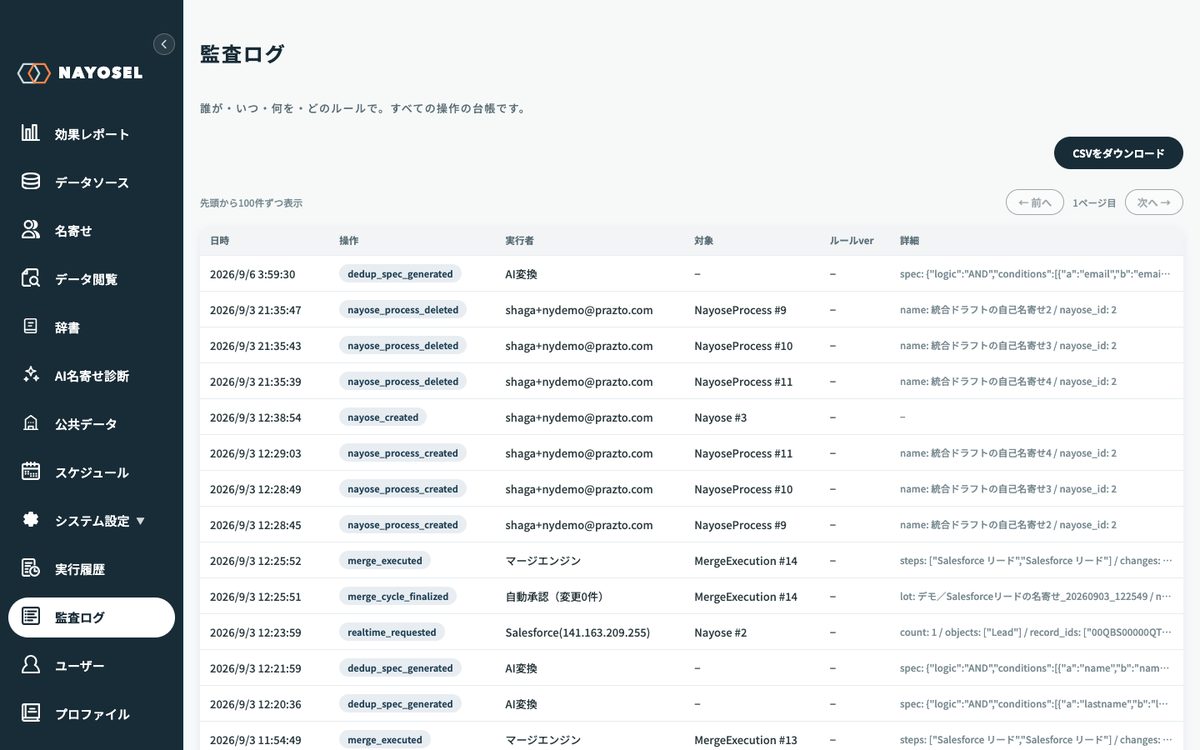Expand the システム設定 submenu arrow
1200x750 pixels.
(140, 521)
